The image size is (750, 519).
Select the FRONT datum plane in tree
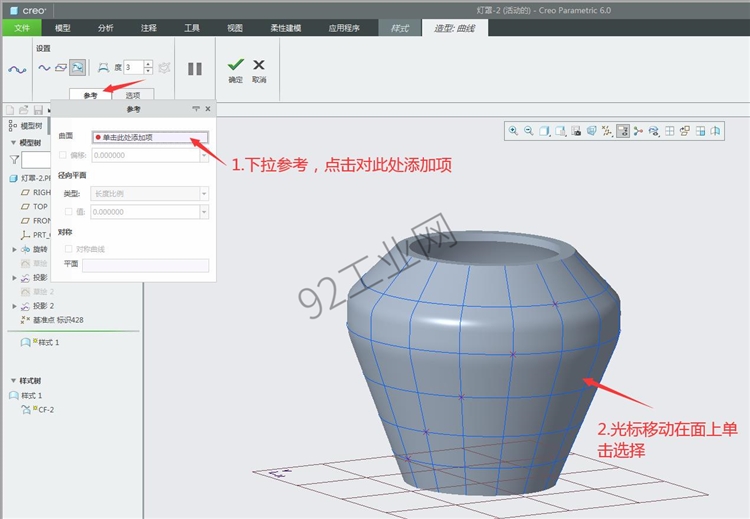pyautogui.click(x=36, y=221)
